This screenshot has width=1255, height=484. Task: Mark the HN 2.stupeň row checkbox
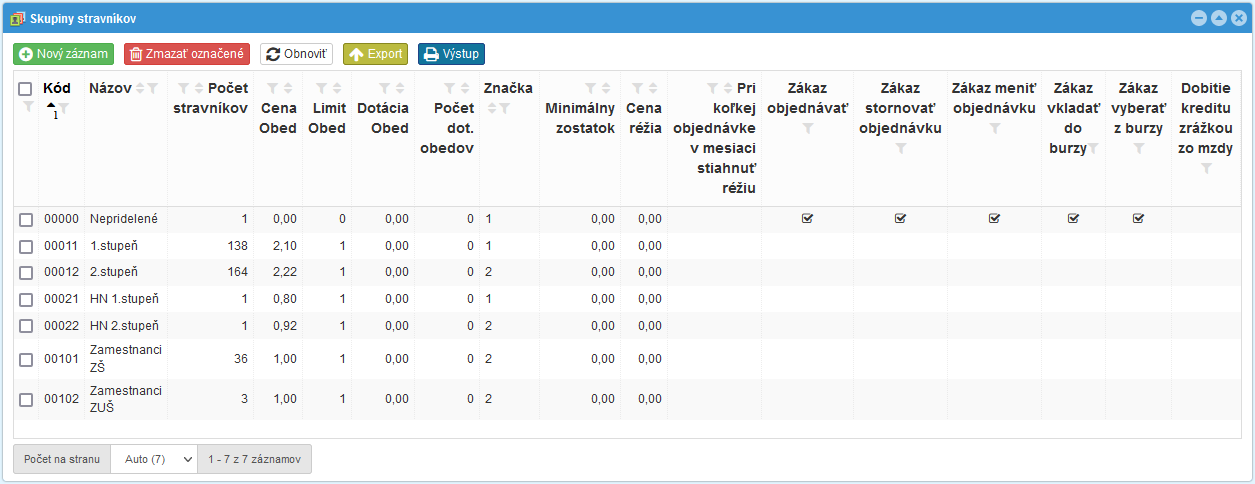[x=26, y=326]
